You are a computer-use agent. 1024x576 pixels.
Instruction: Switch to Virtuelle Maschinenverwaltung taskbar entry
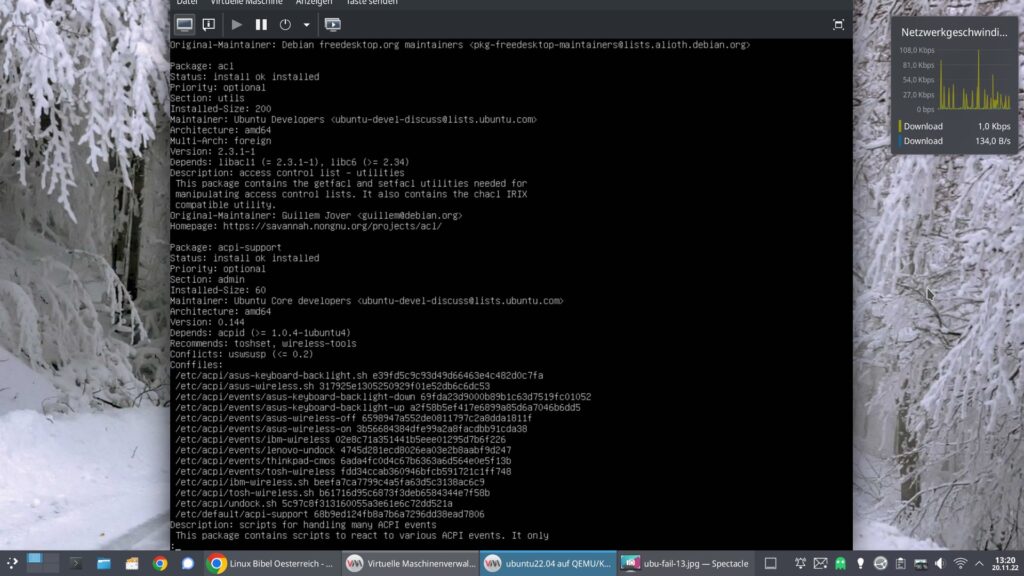coord(410,564)
